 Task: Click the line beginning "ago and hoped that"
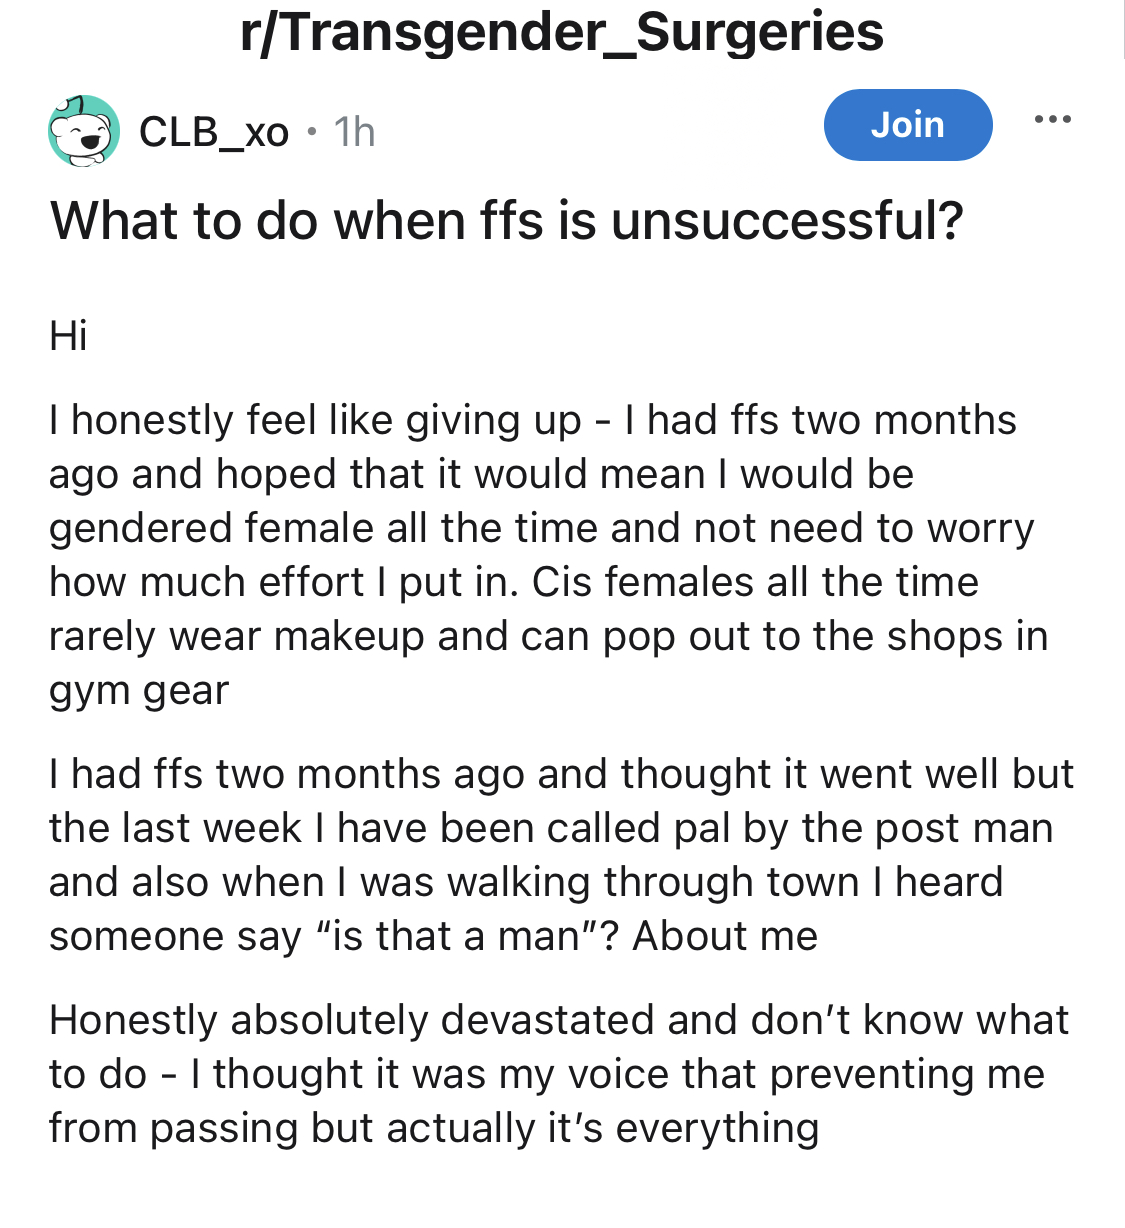coord(481,474)
